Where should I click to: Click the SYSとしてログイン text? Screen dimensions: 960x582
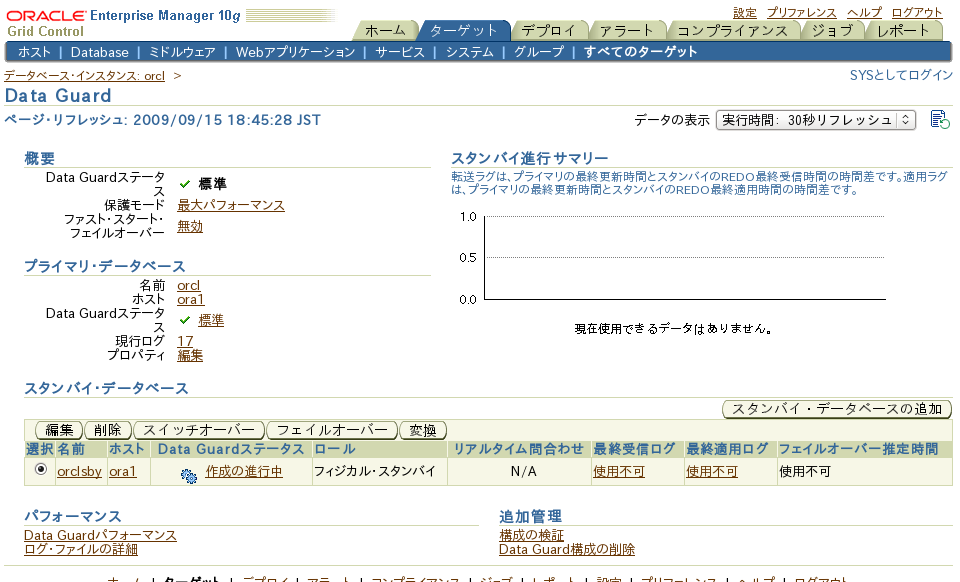pos(901,75)
